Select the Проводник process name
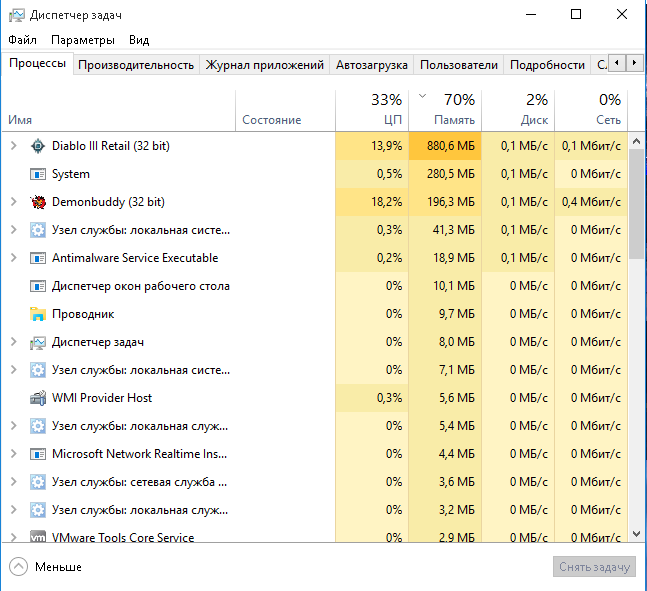Viewport: 647px width, 591px height. [83, 314]
